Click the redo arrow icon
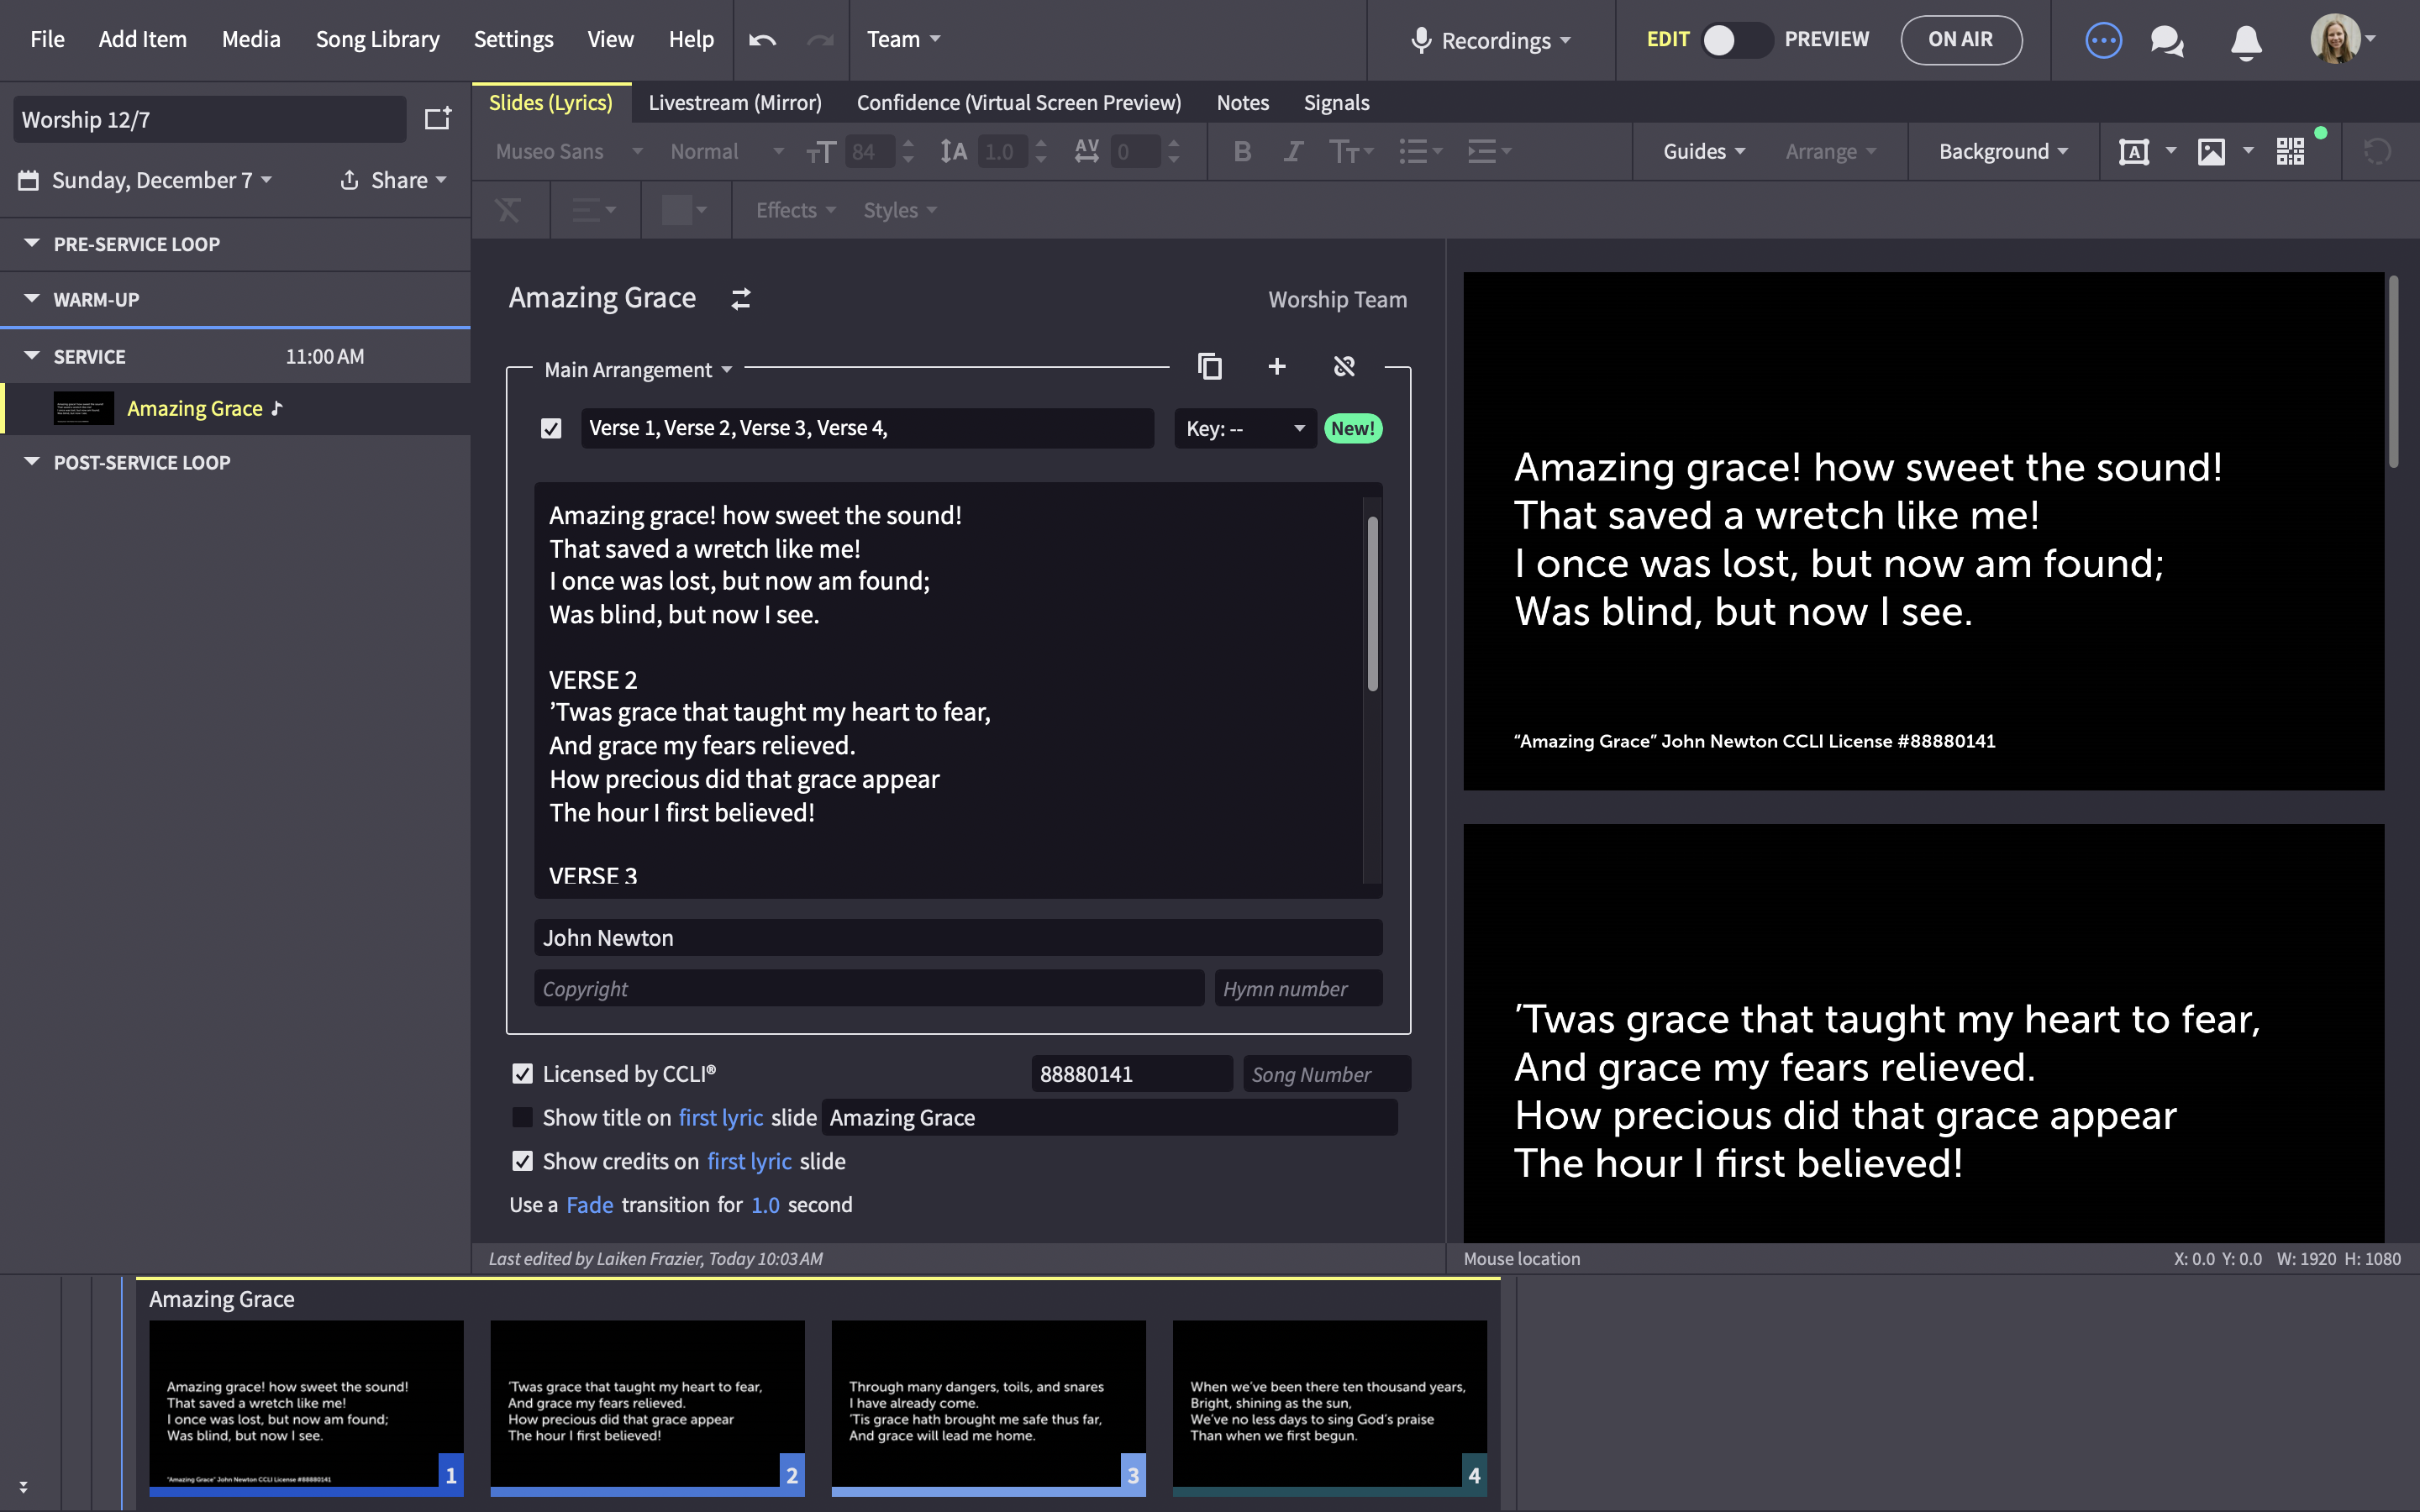This screenshot has width=2420, height=1512. 820,40
